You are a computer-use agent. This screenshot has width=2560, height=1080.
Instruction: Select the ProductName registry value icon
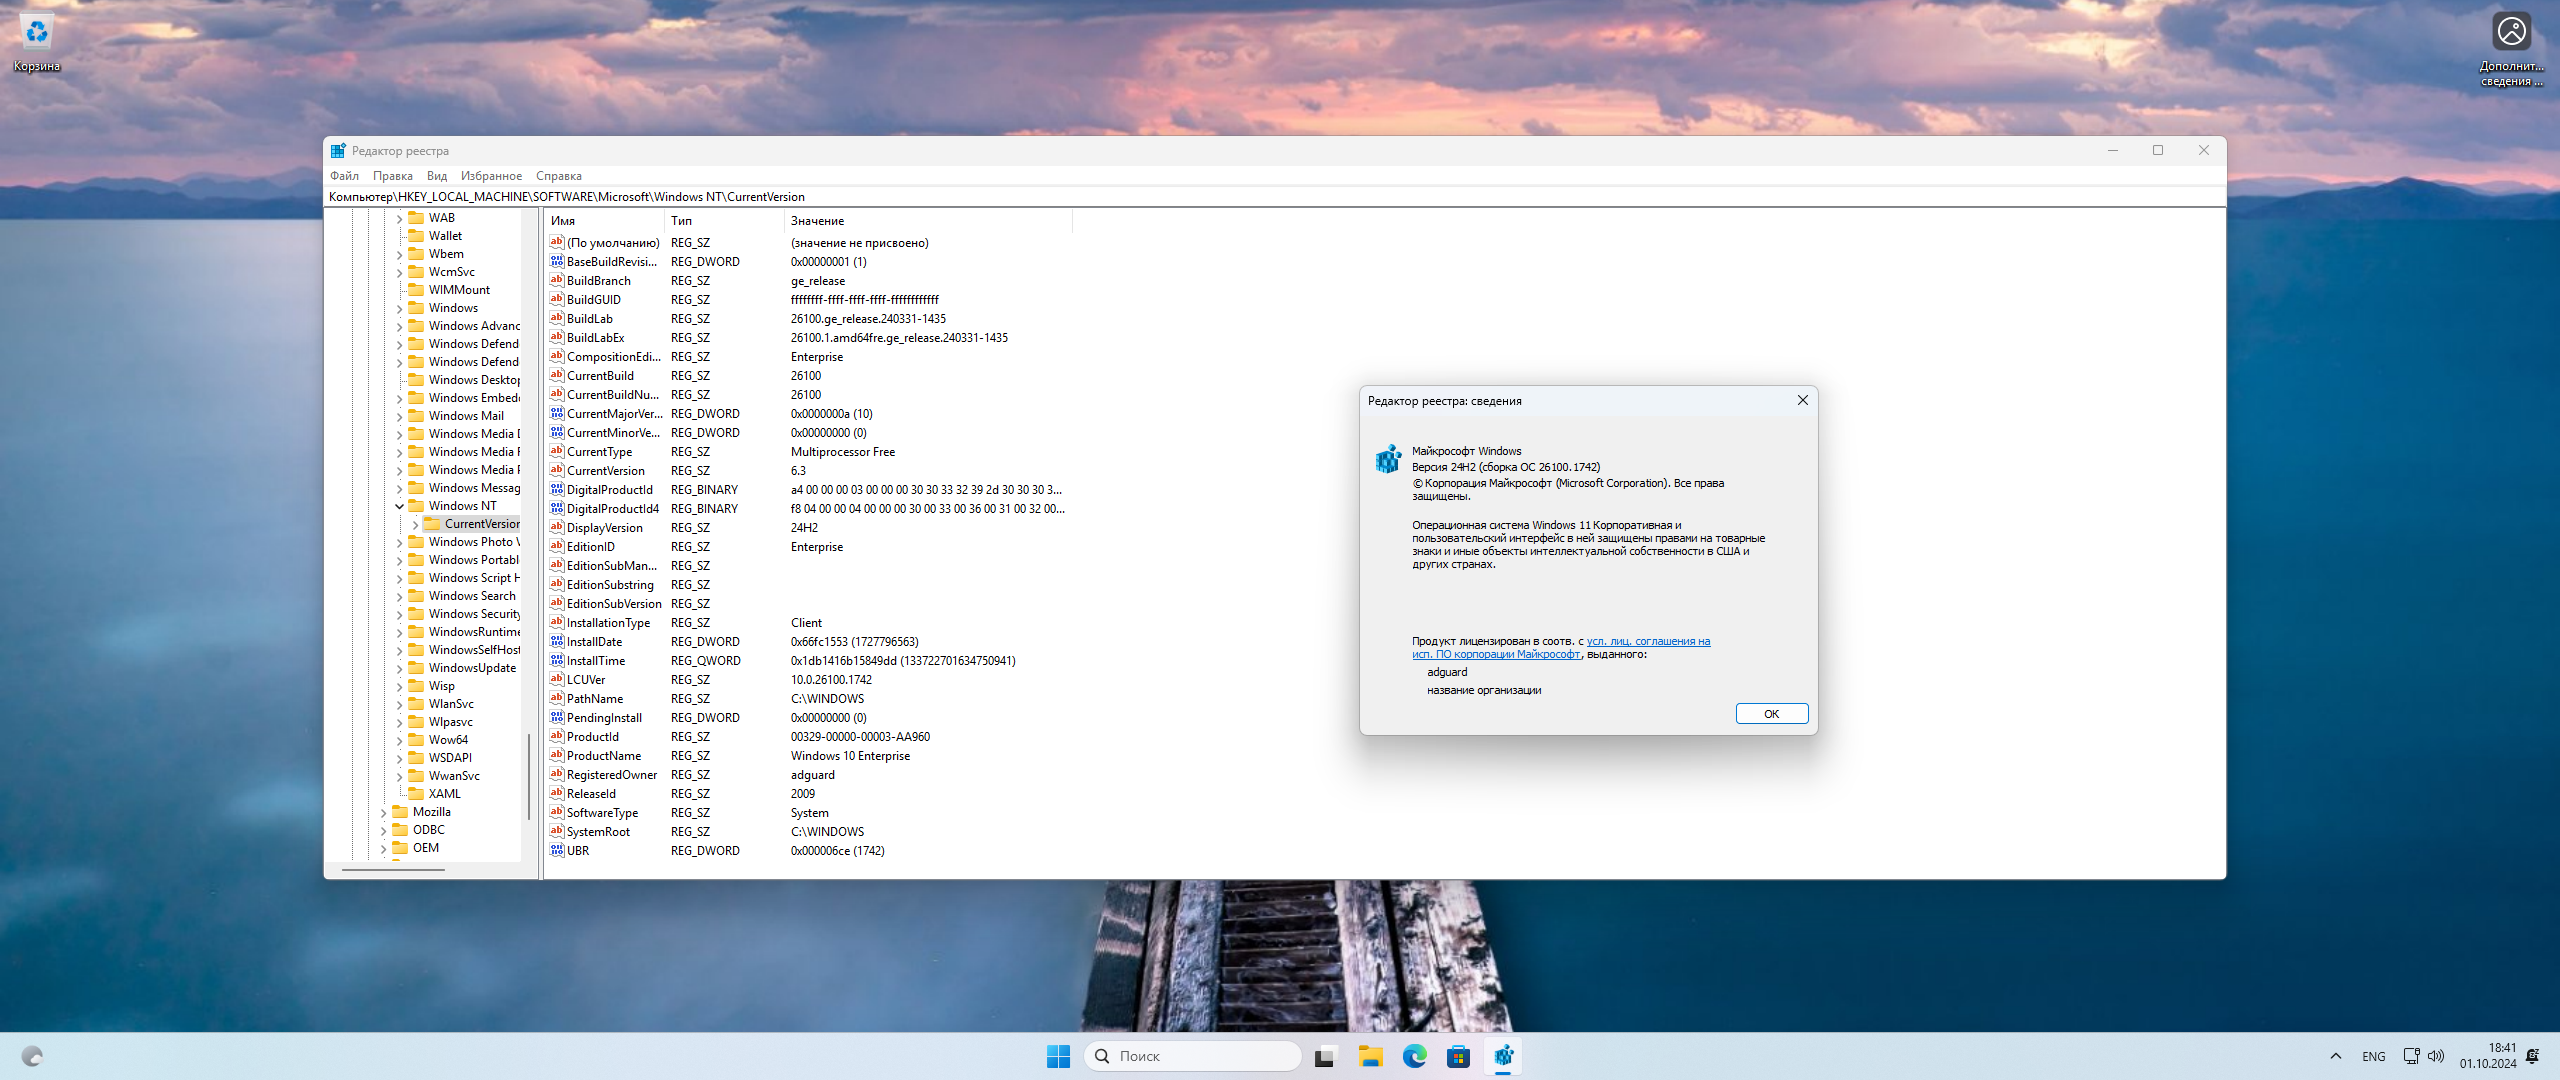(557, 756)
